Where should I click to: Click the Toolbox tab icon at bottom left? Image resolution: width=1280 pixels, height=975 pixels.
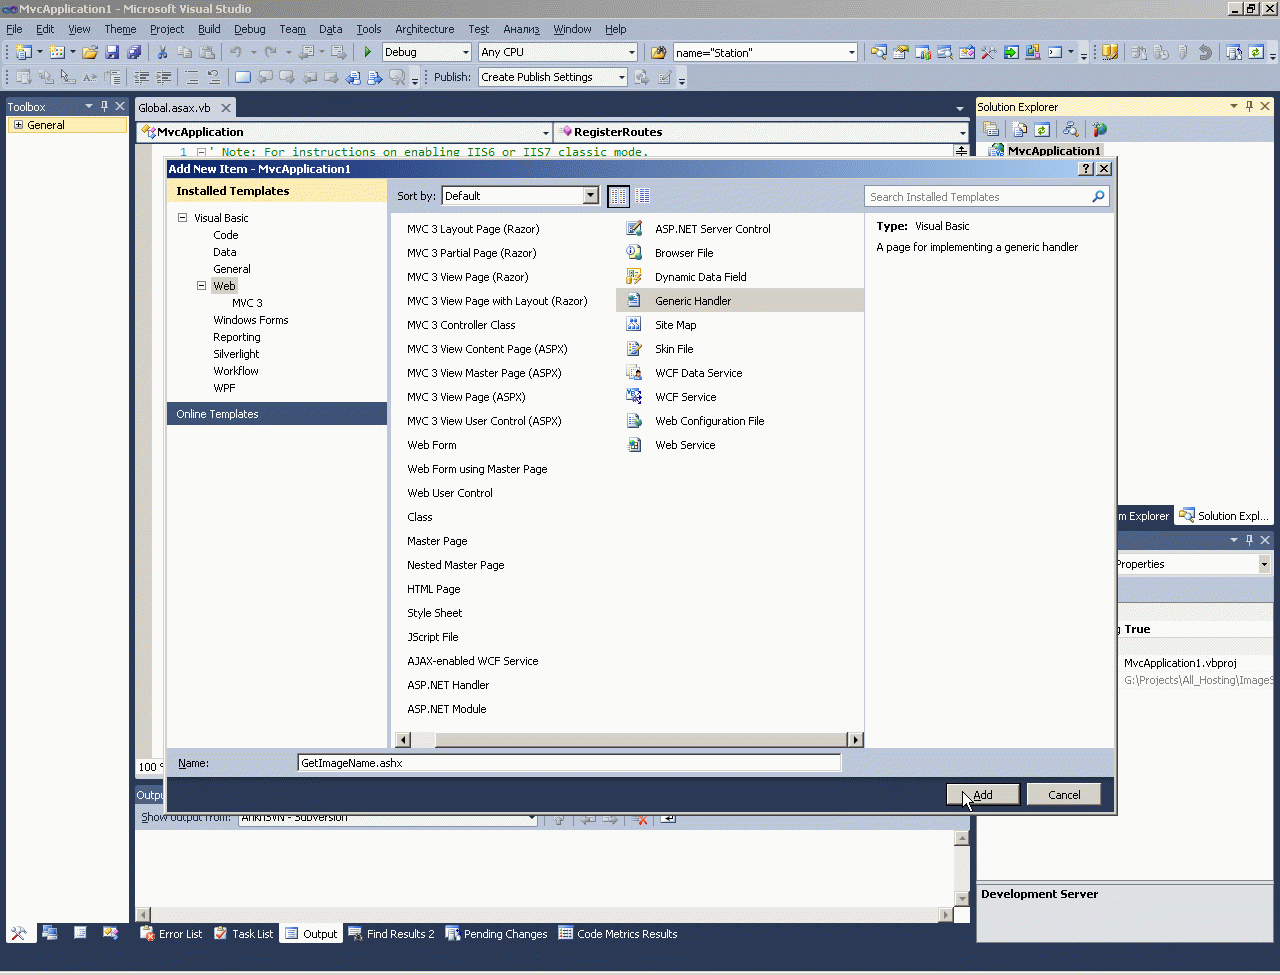19,933
